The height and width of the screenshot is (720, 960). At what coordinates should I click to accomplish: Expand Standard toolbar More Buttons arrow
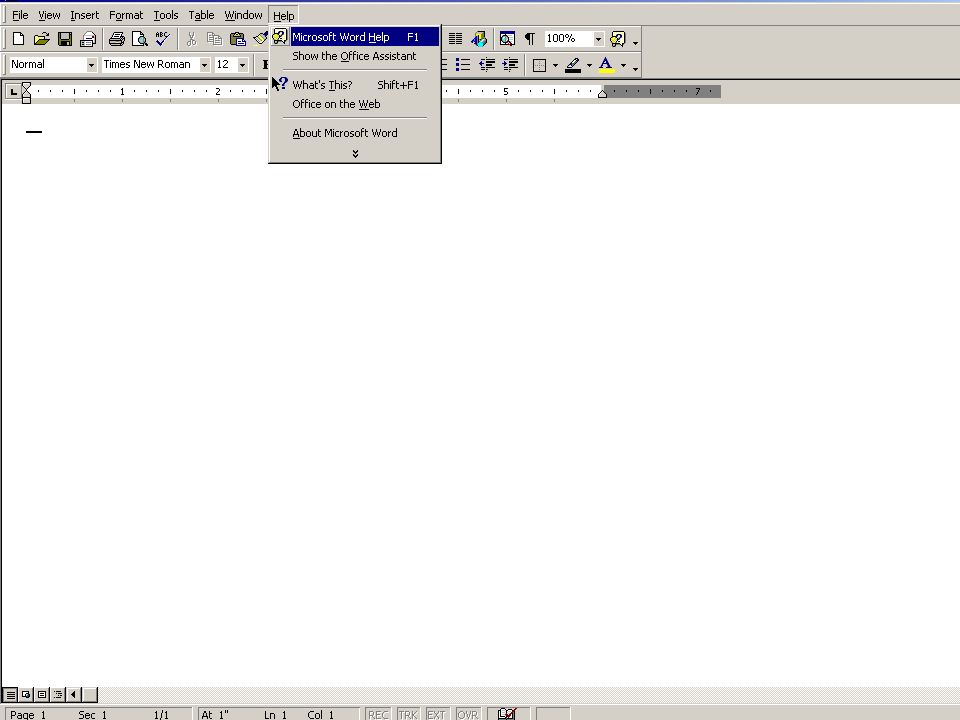[x=635, y=41]
